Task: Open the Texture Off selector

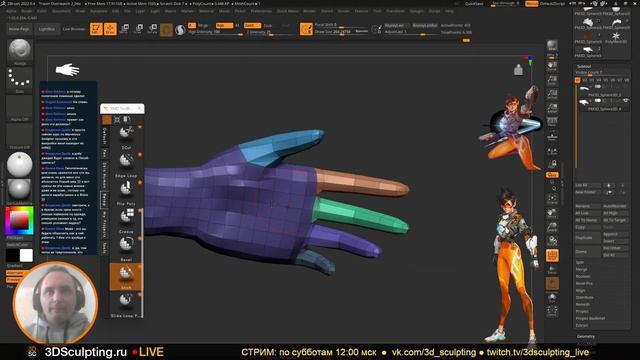Action: pos(19,135)
